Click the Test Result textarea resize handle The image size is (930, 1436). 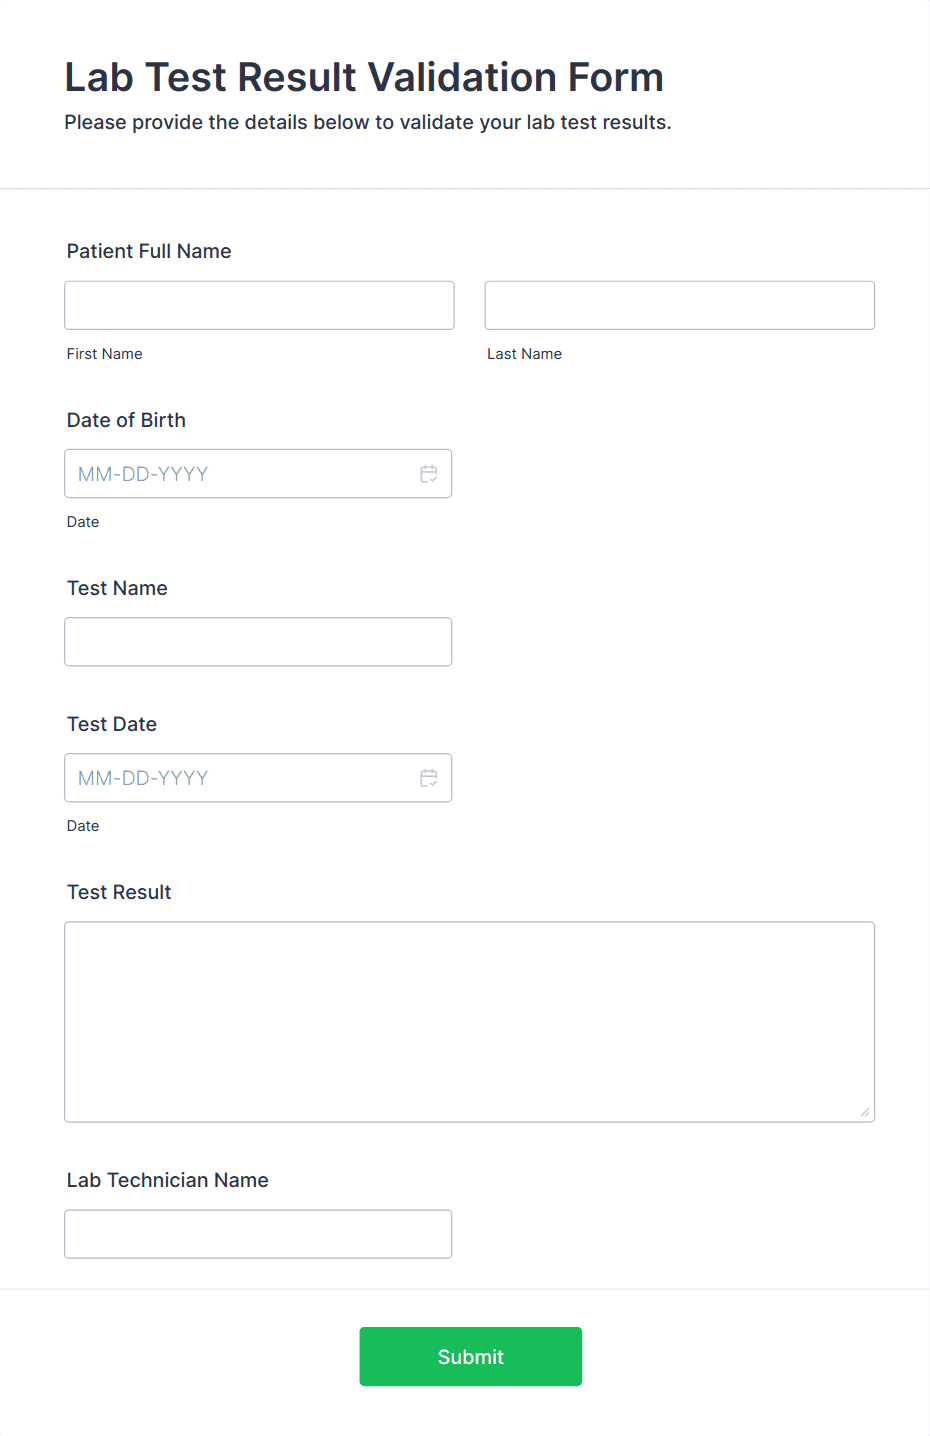pyautogui.click(x=865, y=1112)
